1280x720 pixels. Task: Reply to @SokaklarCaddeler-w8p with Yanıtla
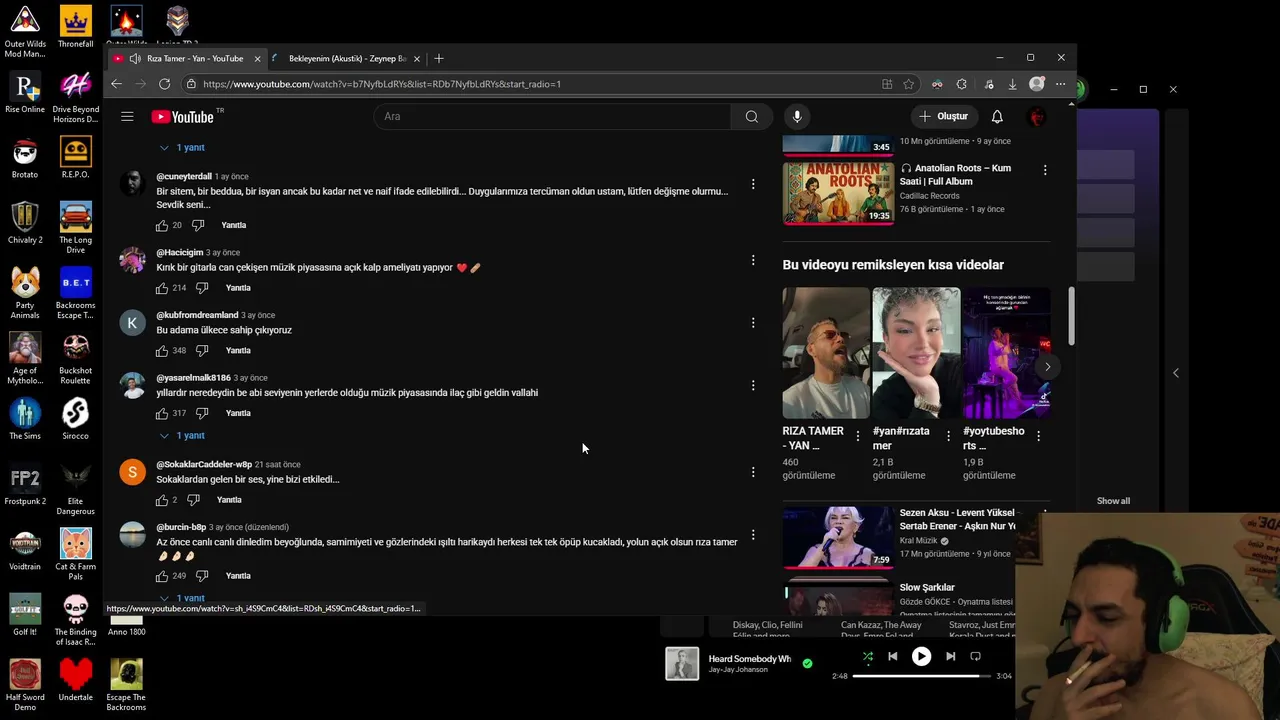tap(229, 500)
